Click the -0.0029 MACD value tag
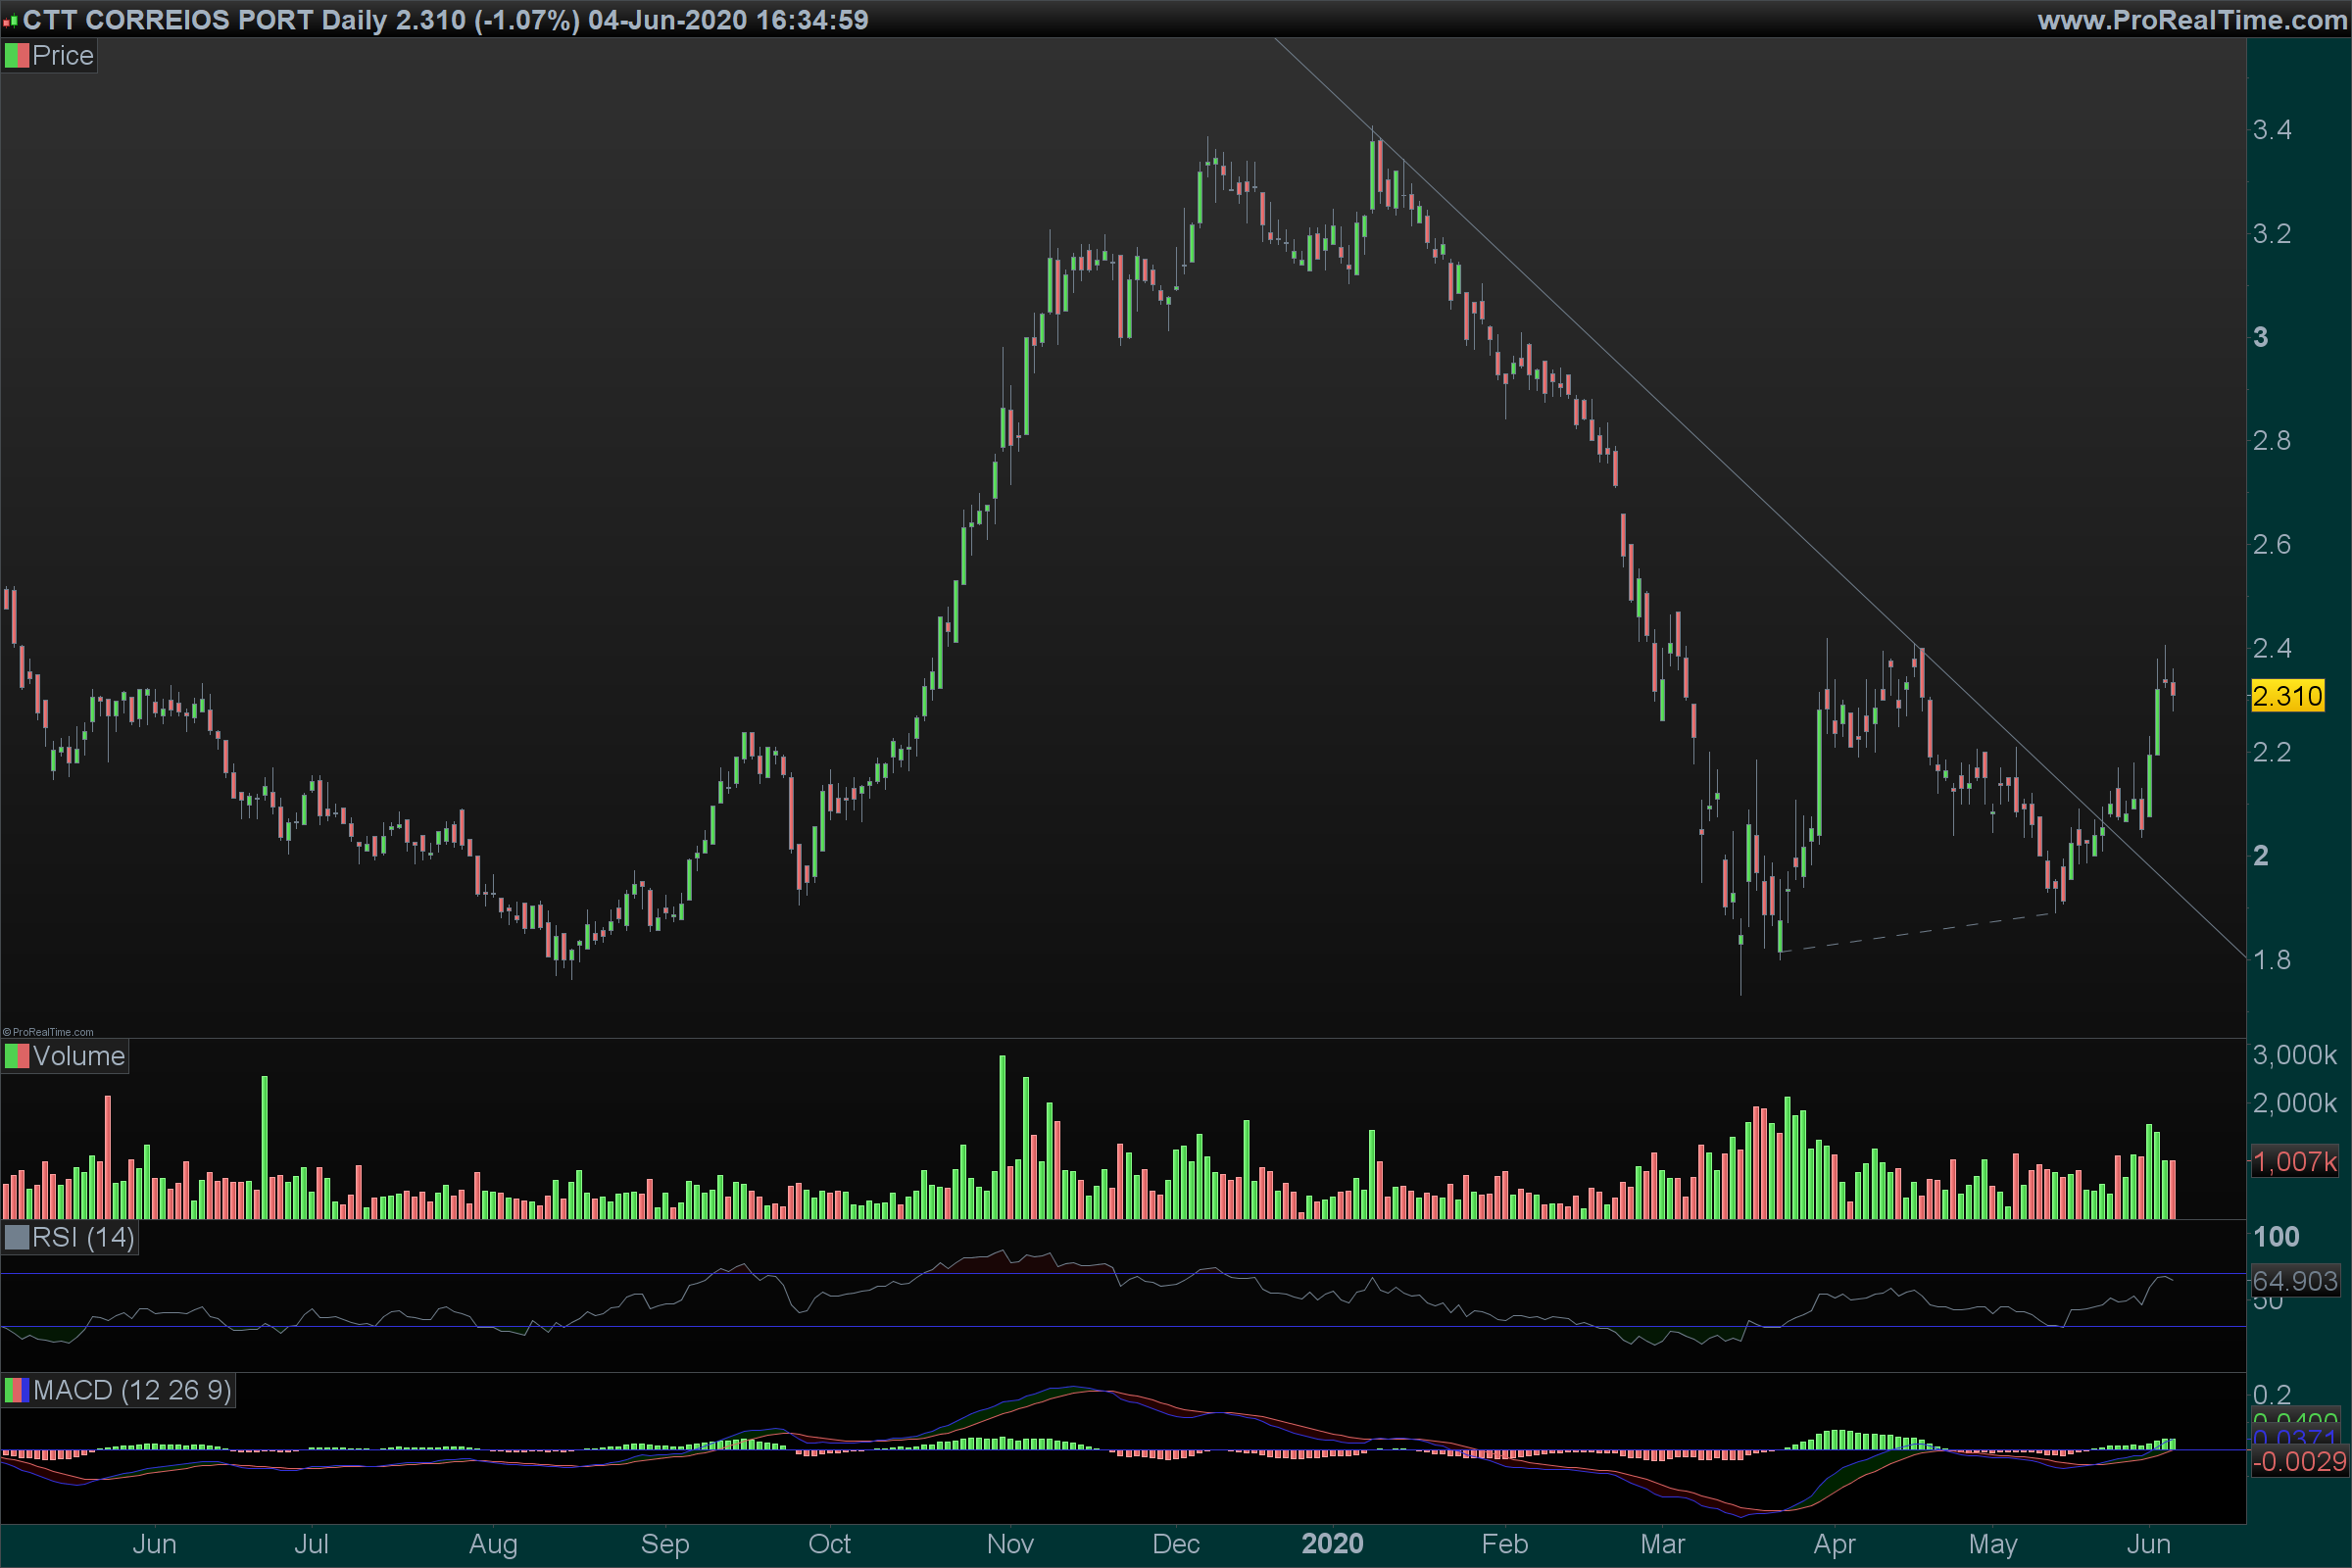 2298,1461
